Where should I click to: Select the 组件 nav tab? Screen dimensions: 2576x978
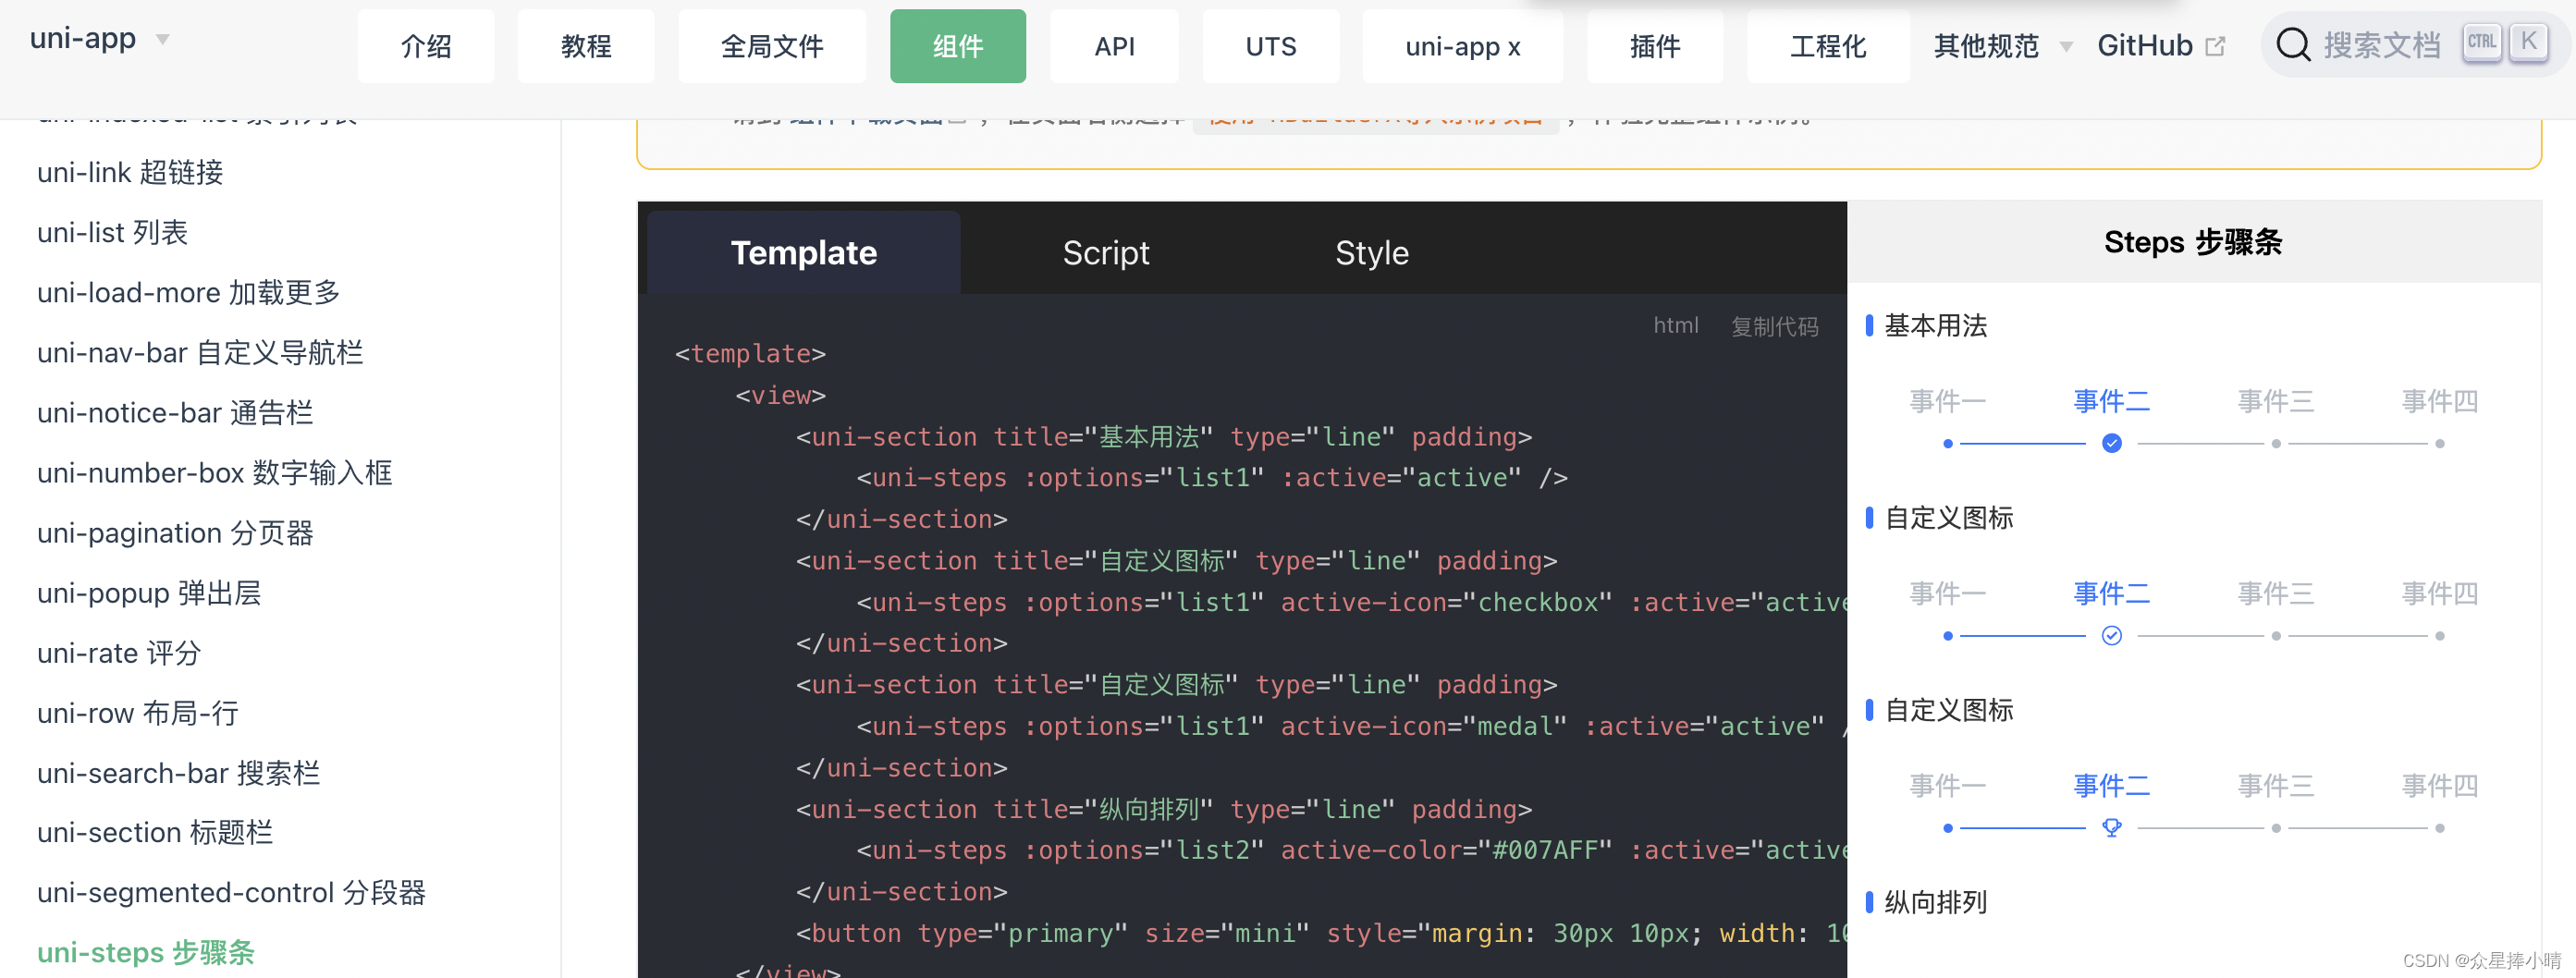(x=958, y=46)
